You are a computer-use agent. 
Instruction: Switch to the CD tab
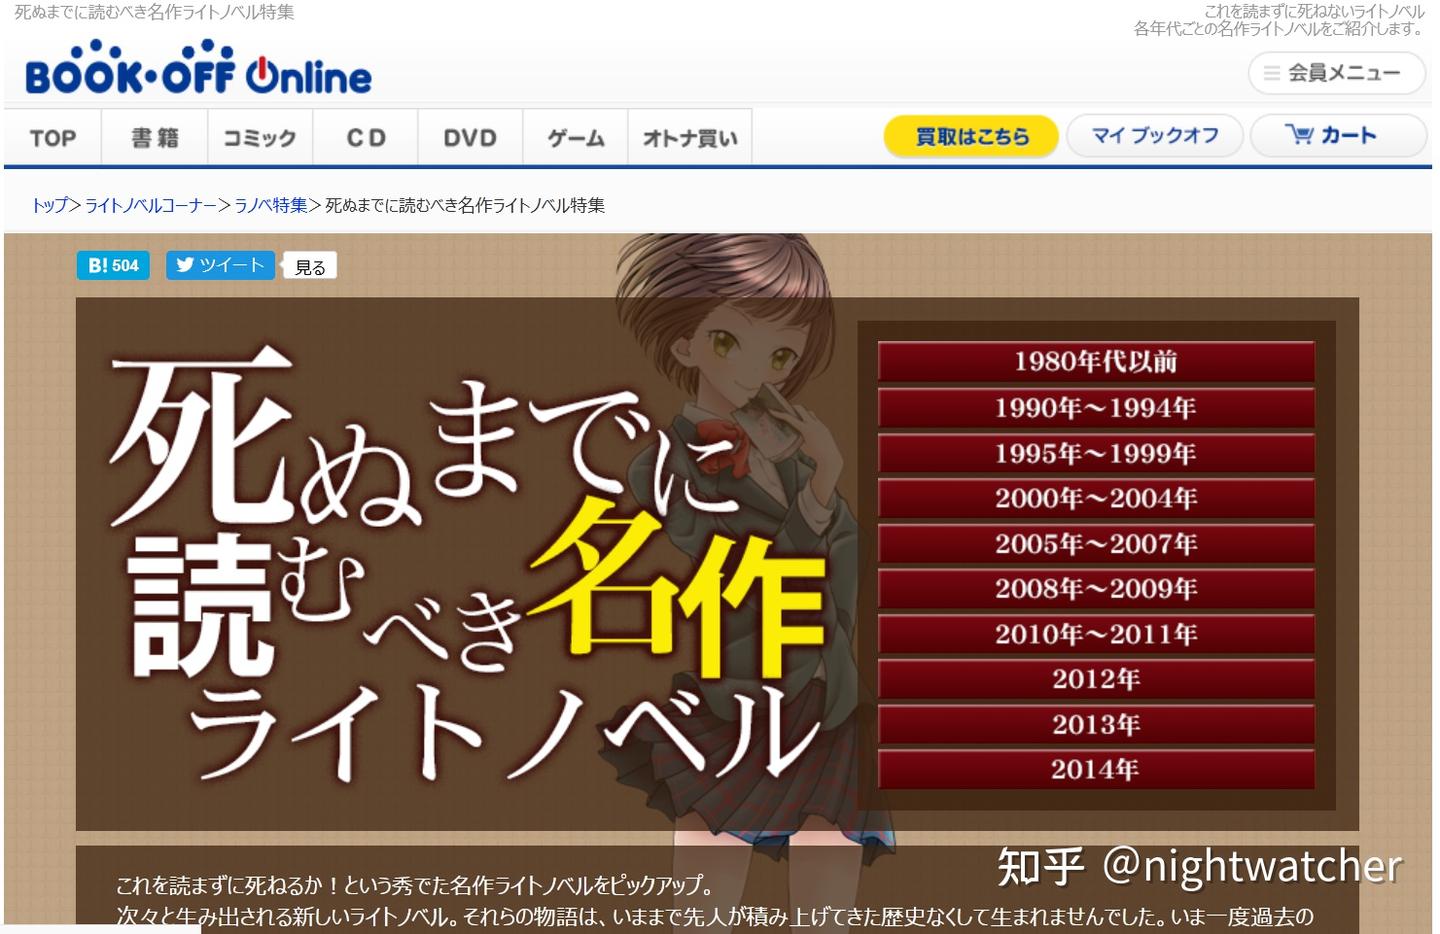click(x=366, y=137)
